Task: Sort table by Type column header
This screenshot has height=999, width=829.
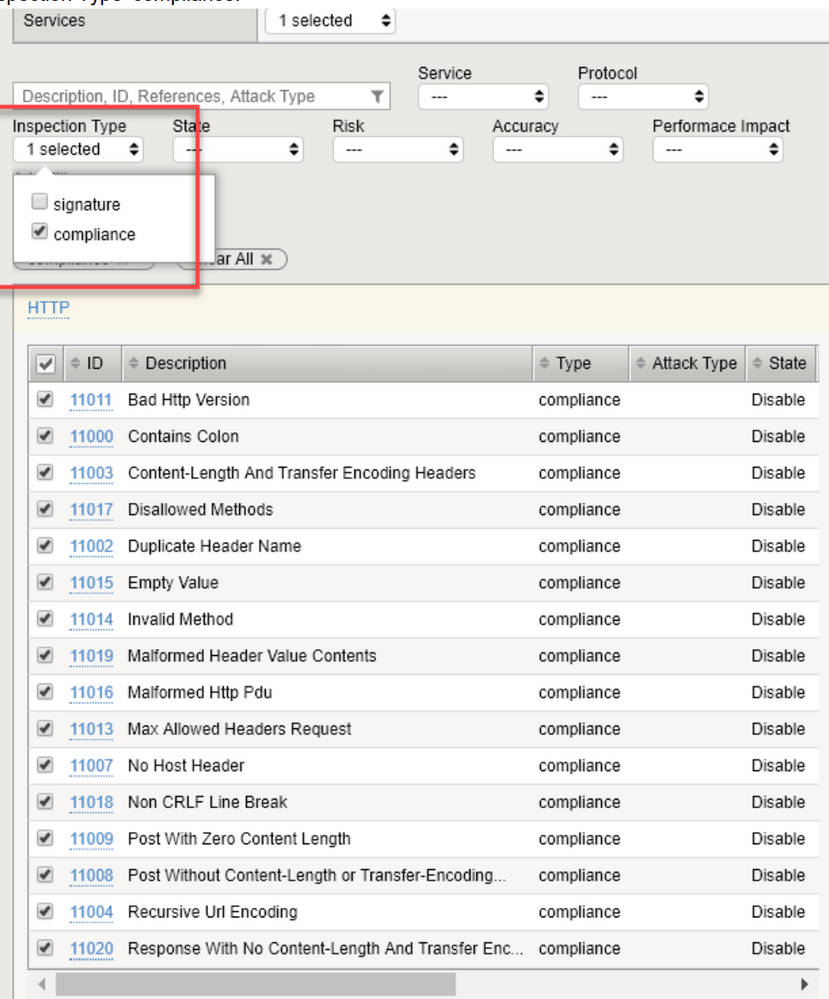Action: (573, 364)
